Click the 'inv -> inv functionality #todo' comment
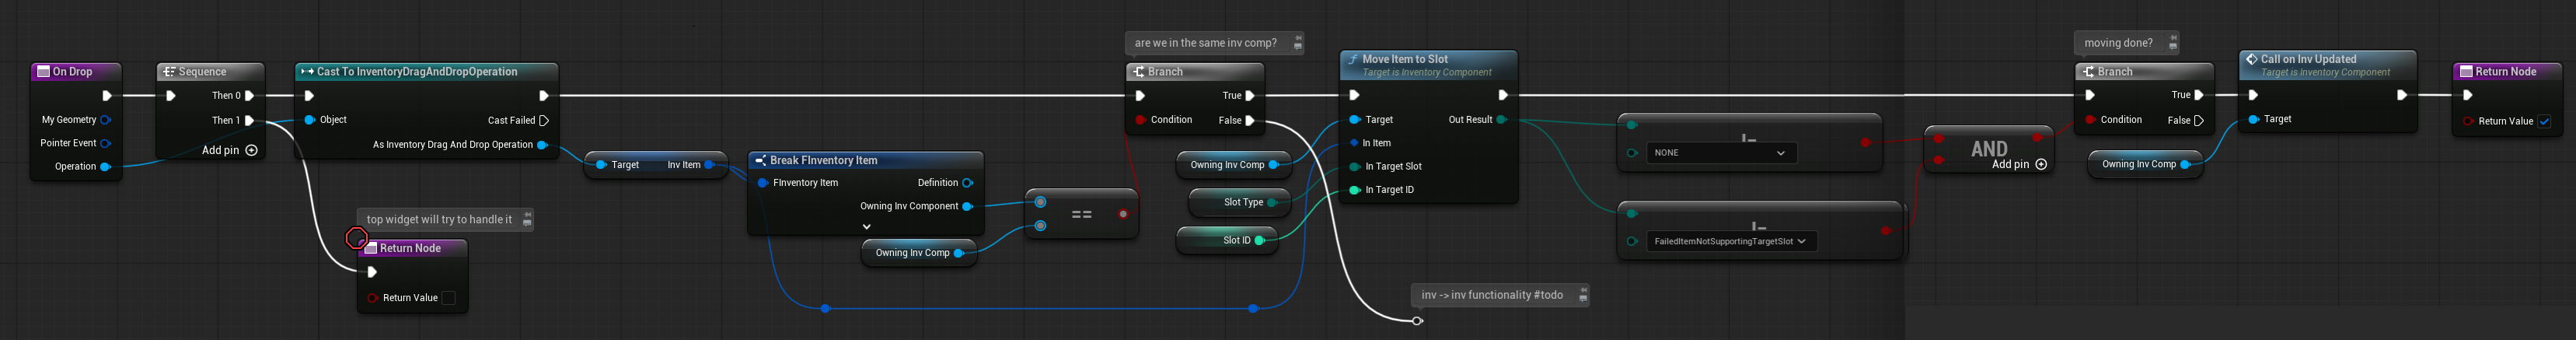Image resolution: width=2576 pixels, height=340 pixels. (x=1491, y=295)
